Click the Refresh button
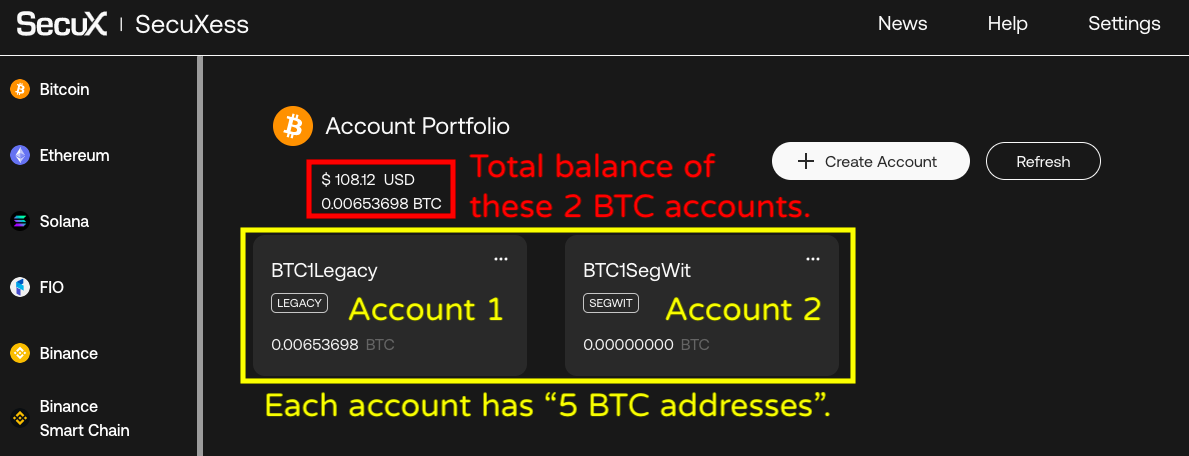 [1043, 161]
